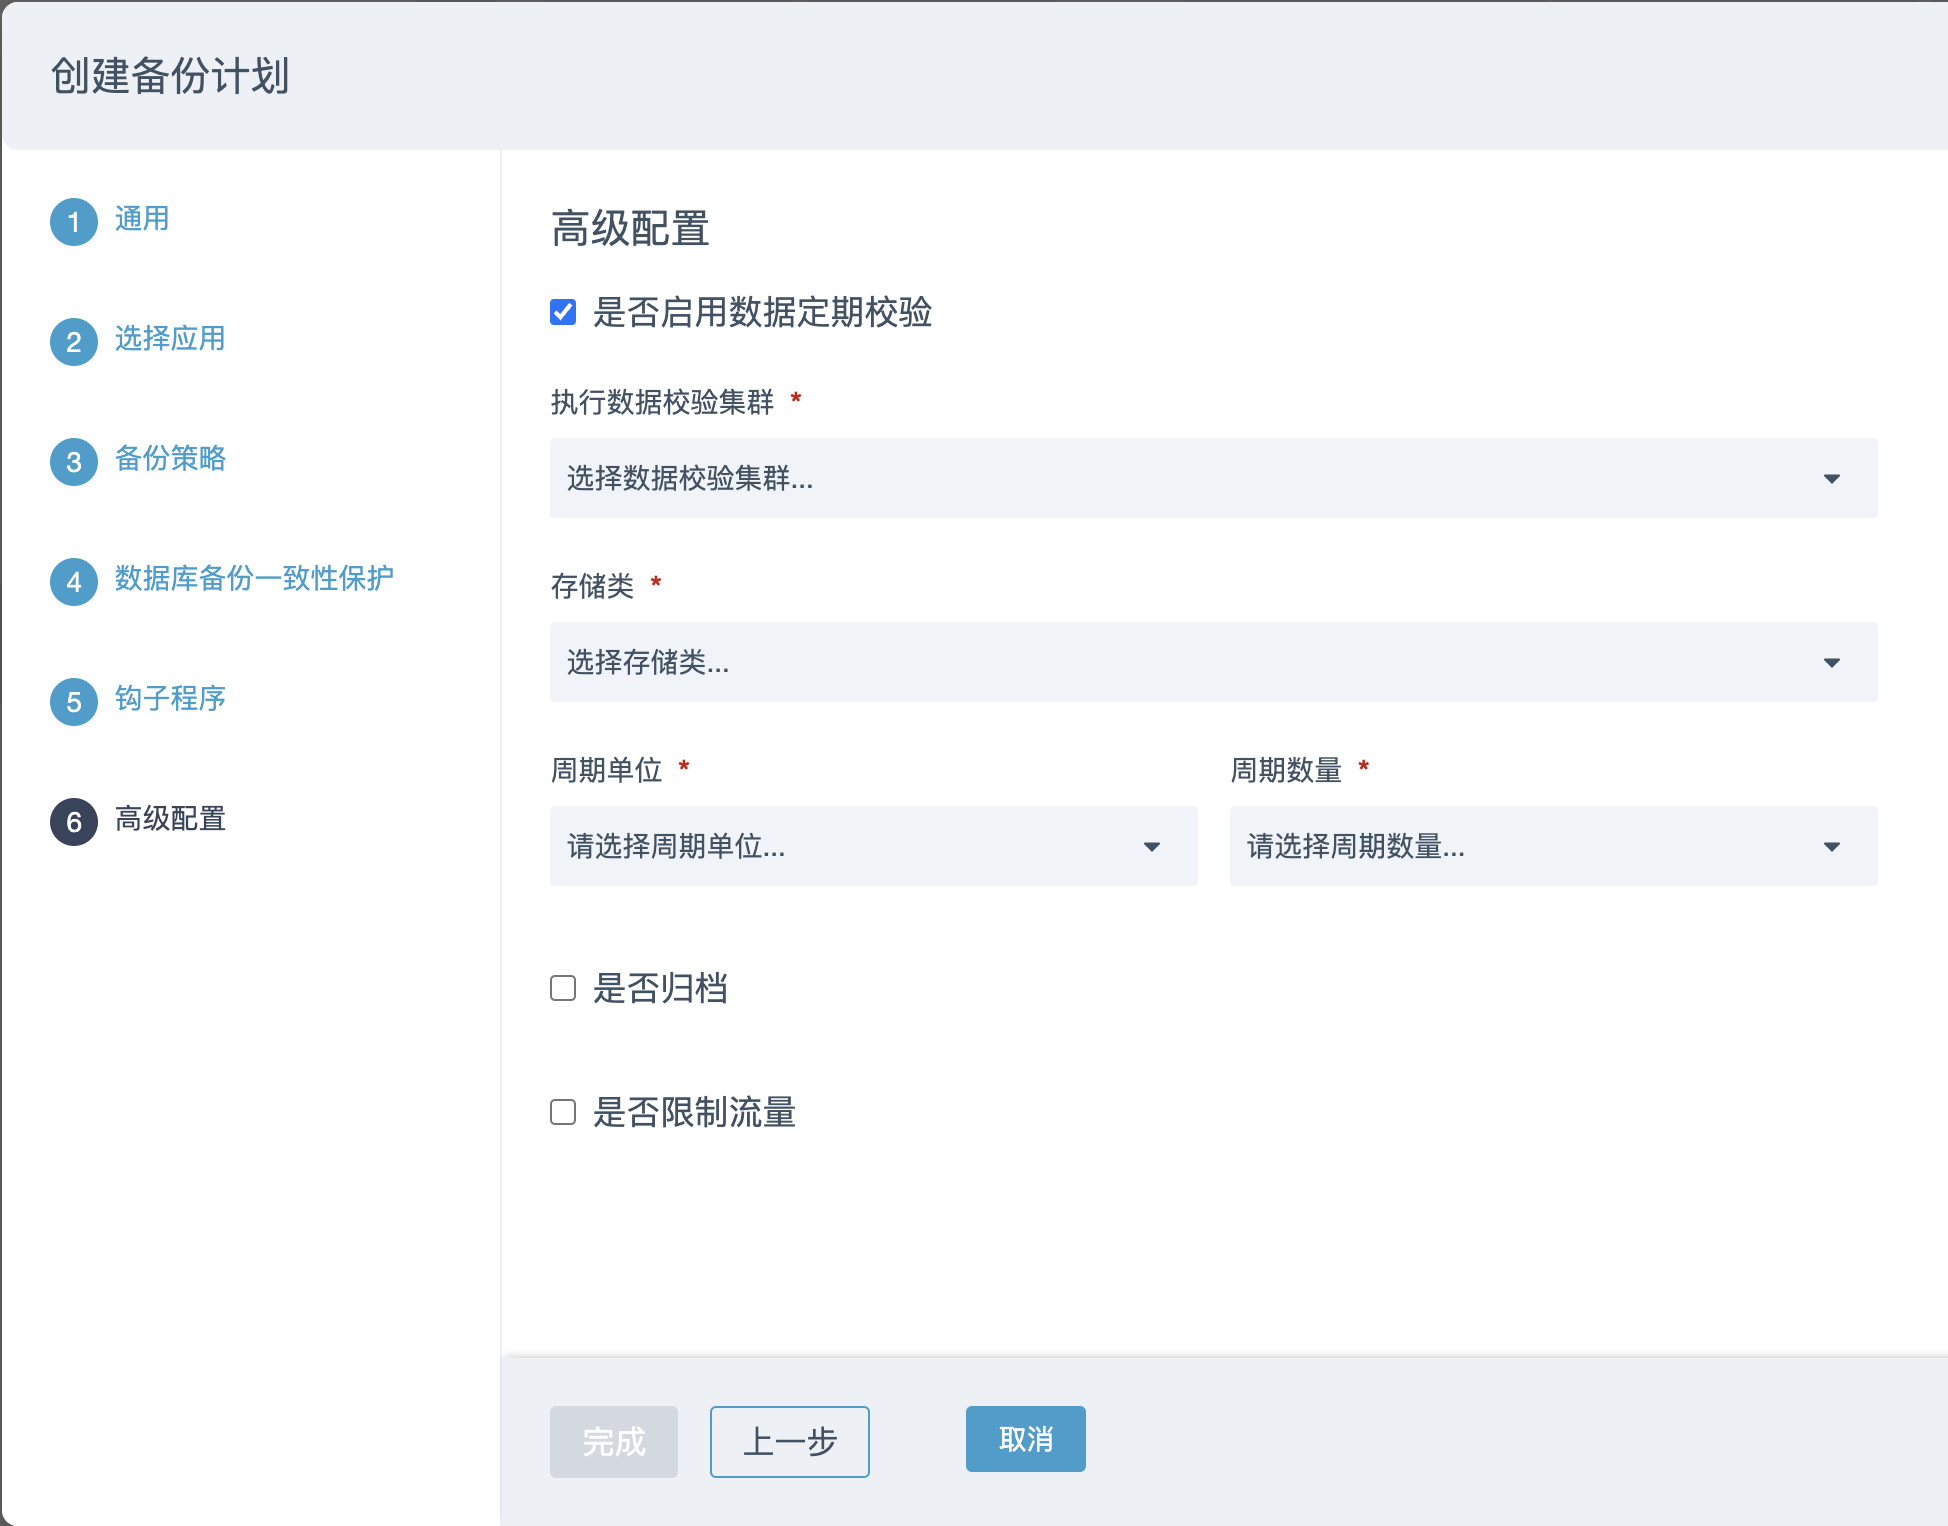This screenshot has width=1948, height=1526.
Task: Enable the 是否归档 checkbox
Action: coord(563,988)
